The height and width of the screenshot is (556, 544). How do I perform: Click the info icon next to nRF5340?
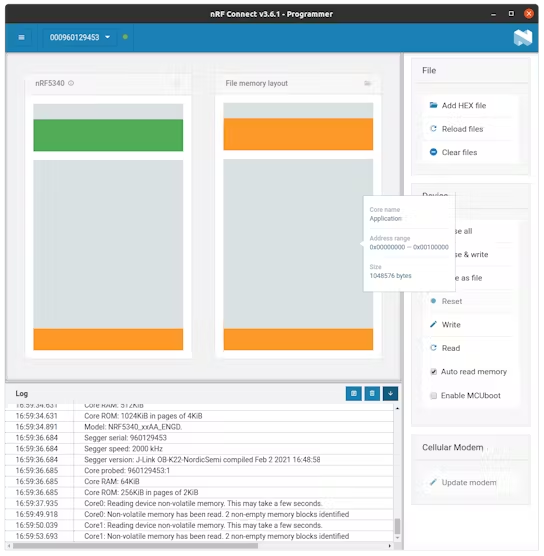pos(71,83)
